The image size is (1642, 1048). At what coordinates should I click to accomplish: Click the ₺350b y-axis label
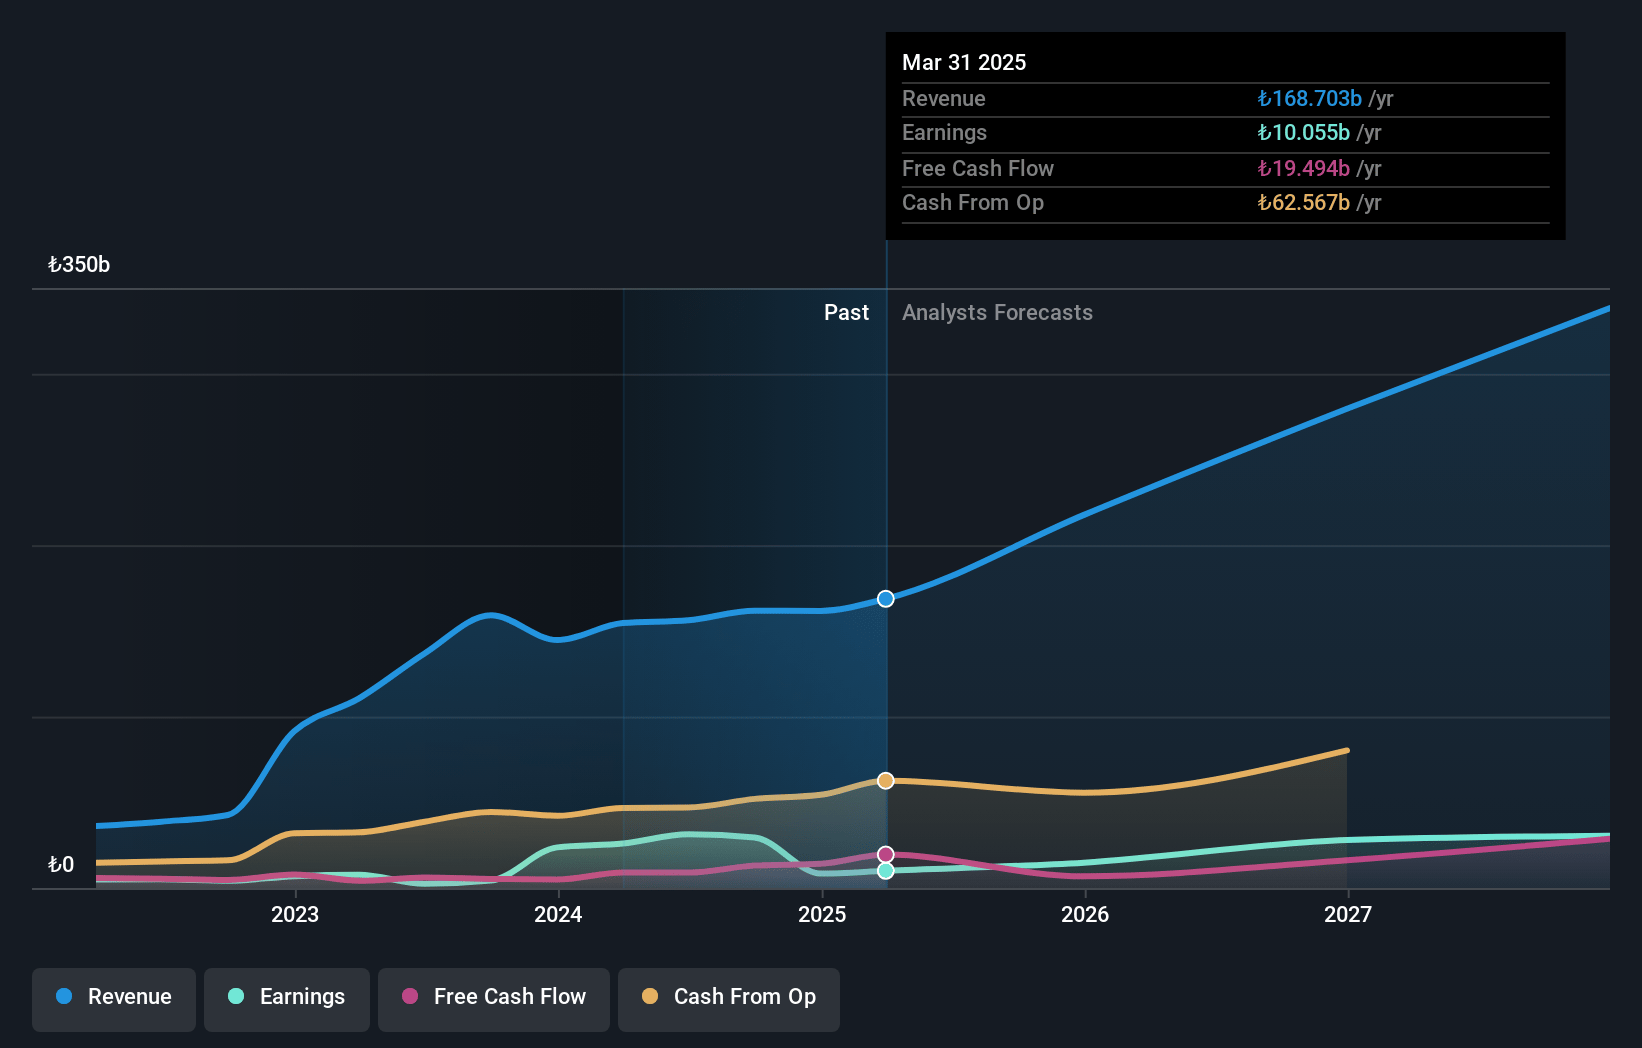(79, 265)
